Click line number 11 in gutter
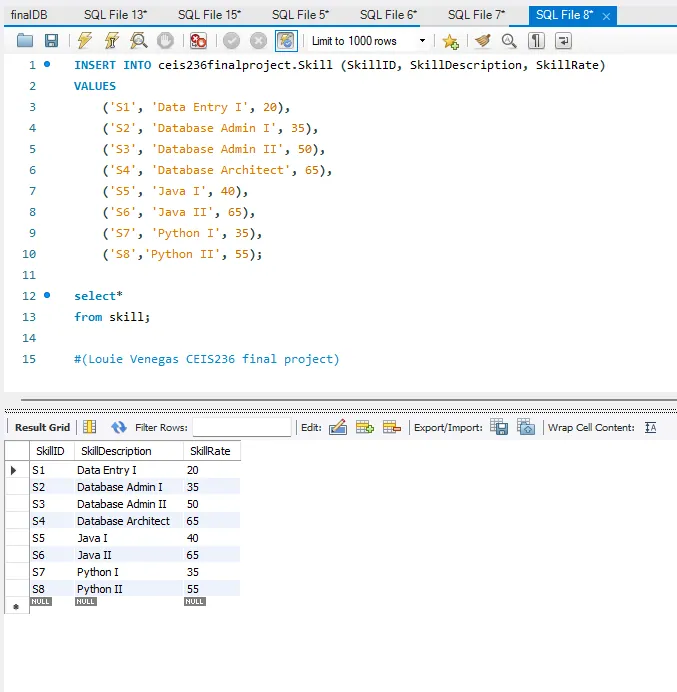The height and width of the screenshot is (692, 677). [x=29, y=275]
